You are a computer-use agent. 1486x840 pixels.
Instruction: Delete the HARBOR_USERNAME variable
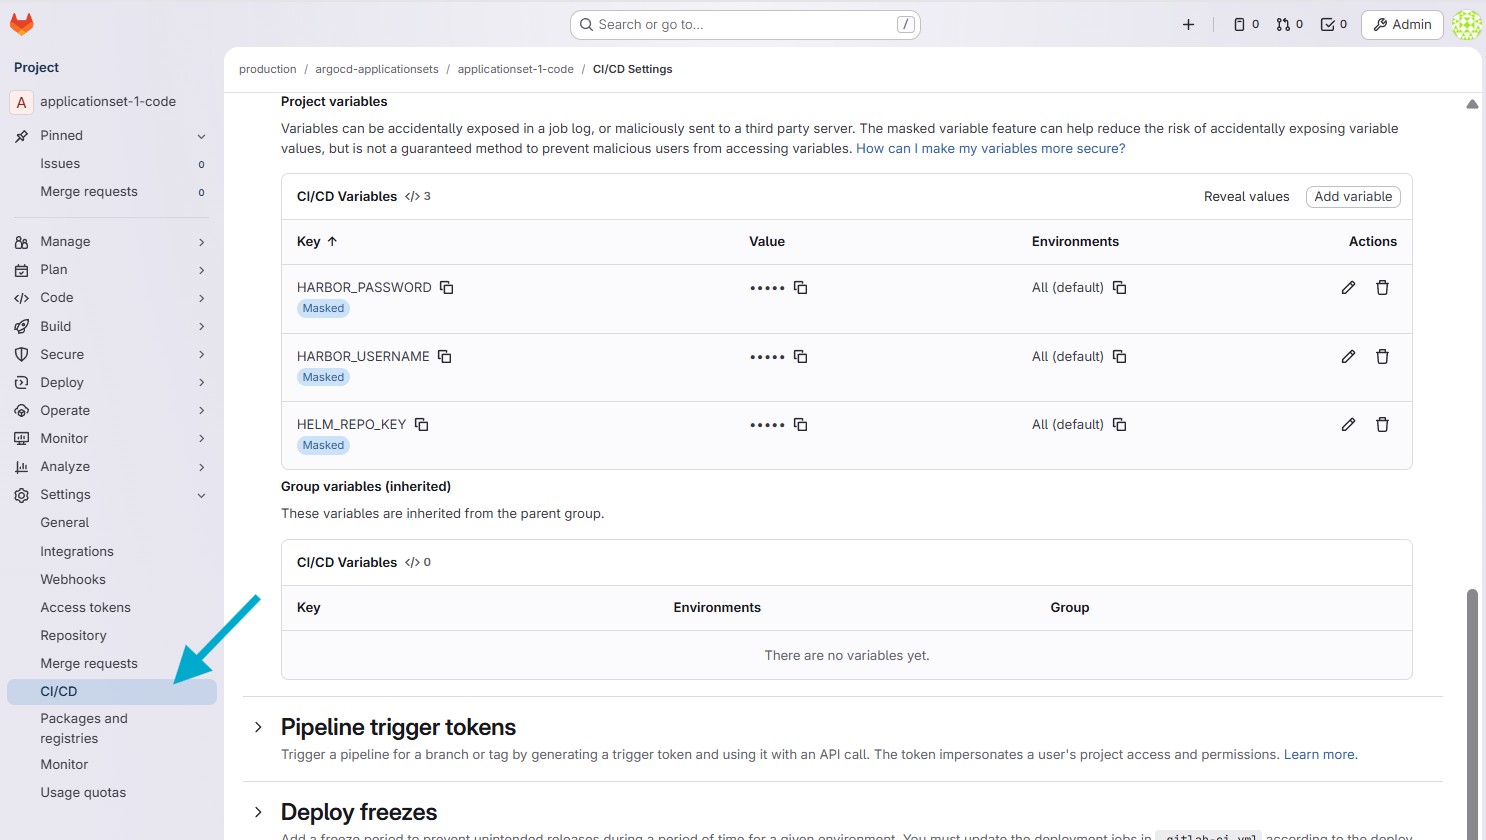(1382, 357)
